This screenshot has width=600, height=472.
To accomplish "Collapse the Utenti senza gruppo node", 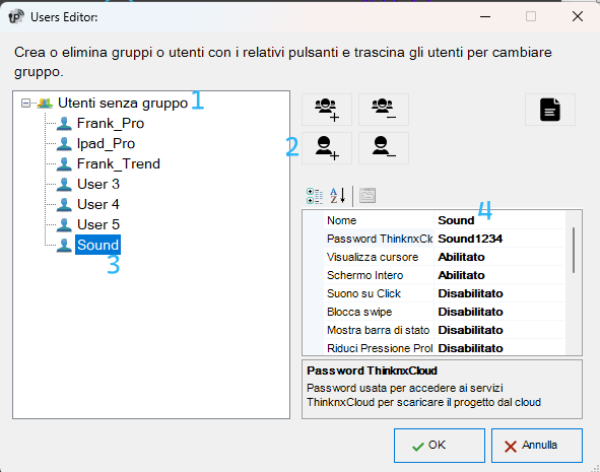I will click(x=26, y=103).
